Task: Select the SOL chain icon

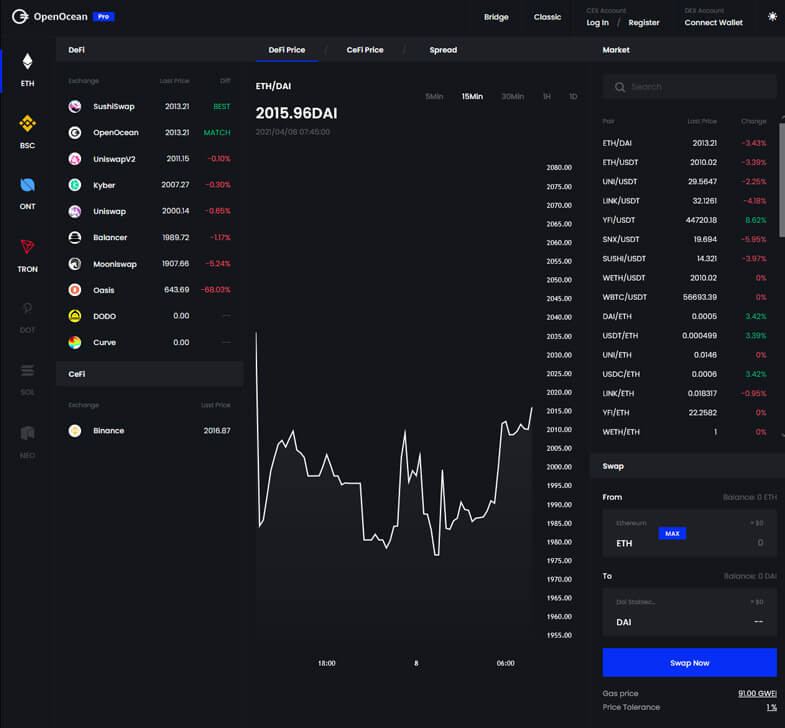Action: point(28,371)
